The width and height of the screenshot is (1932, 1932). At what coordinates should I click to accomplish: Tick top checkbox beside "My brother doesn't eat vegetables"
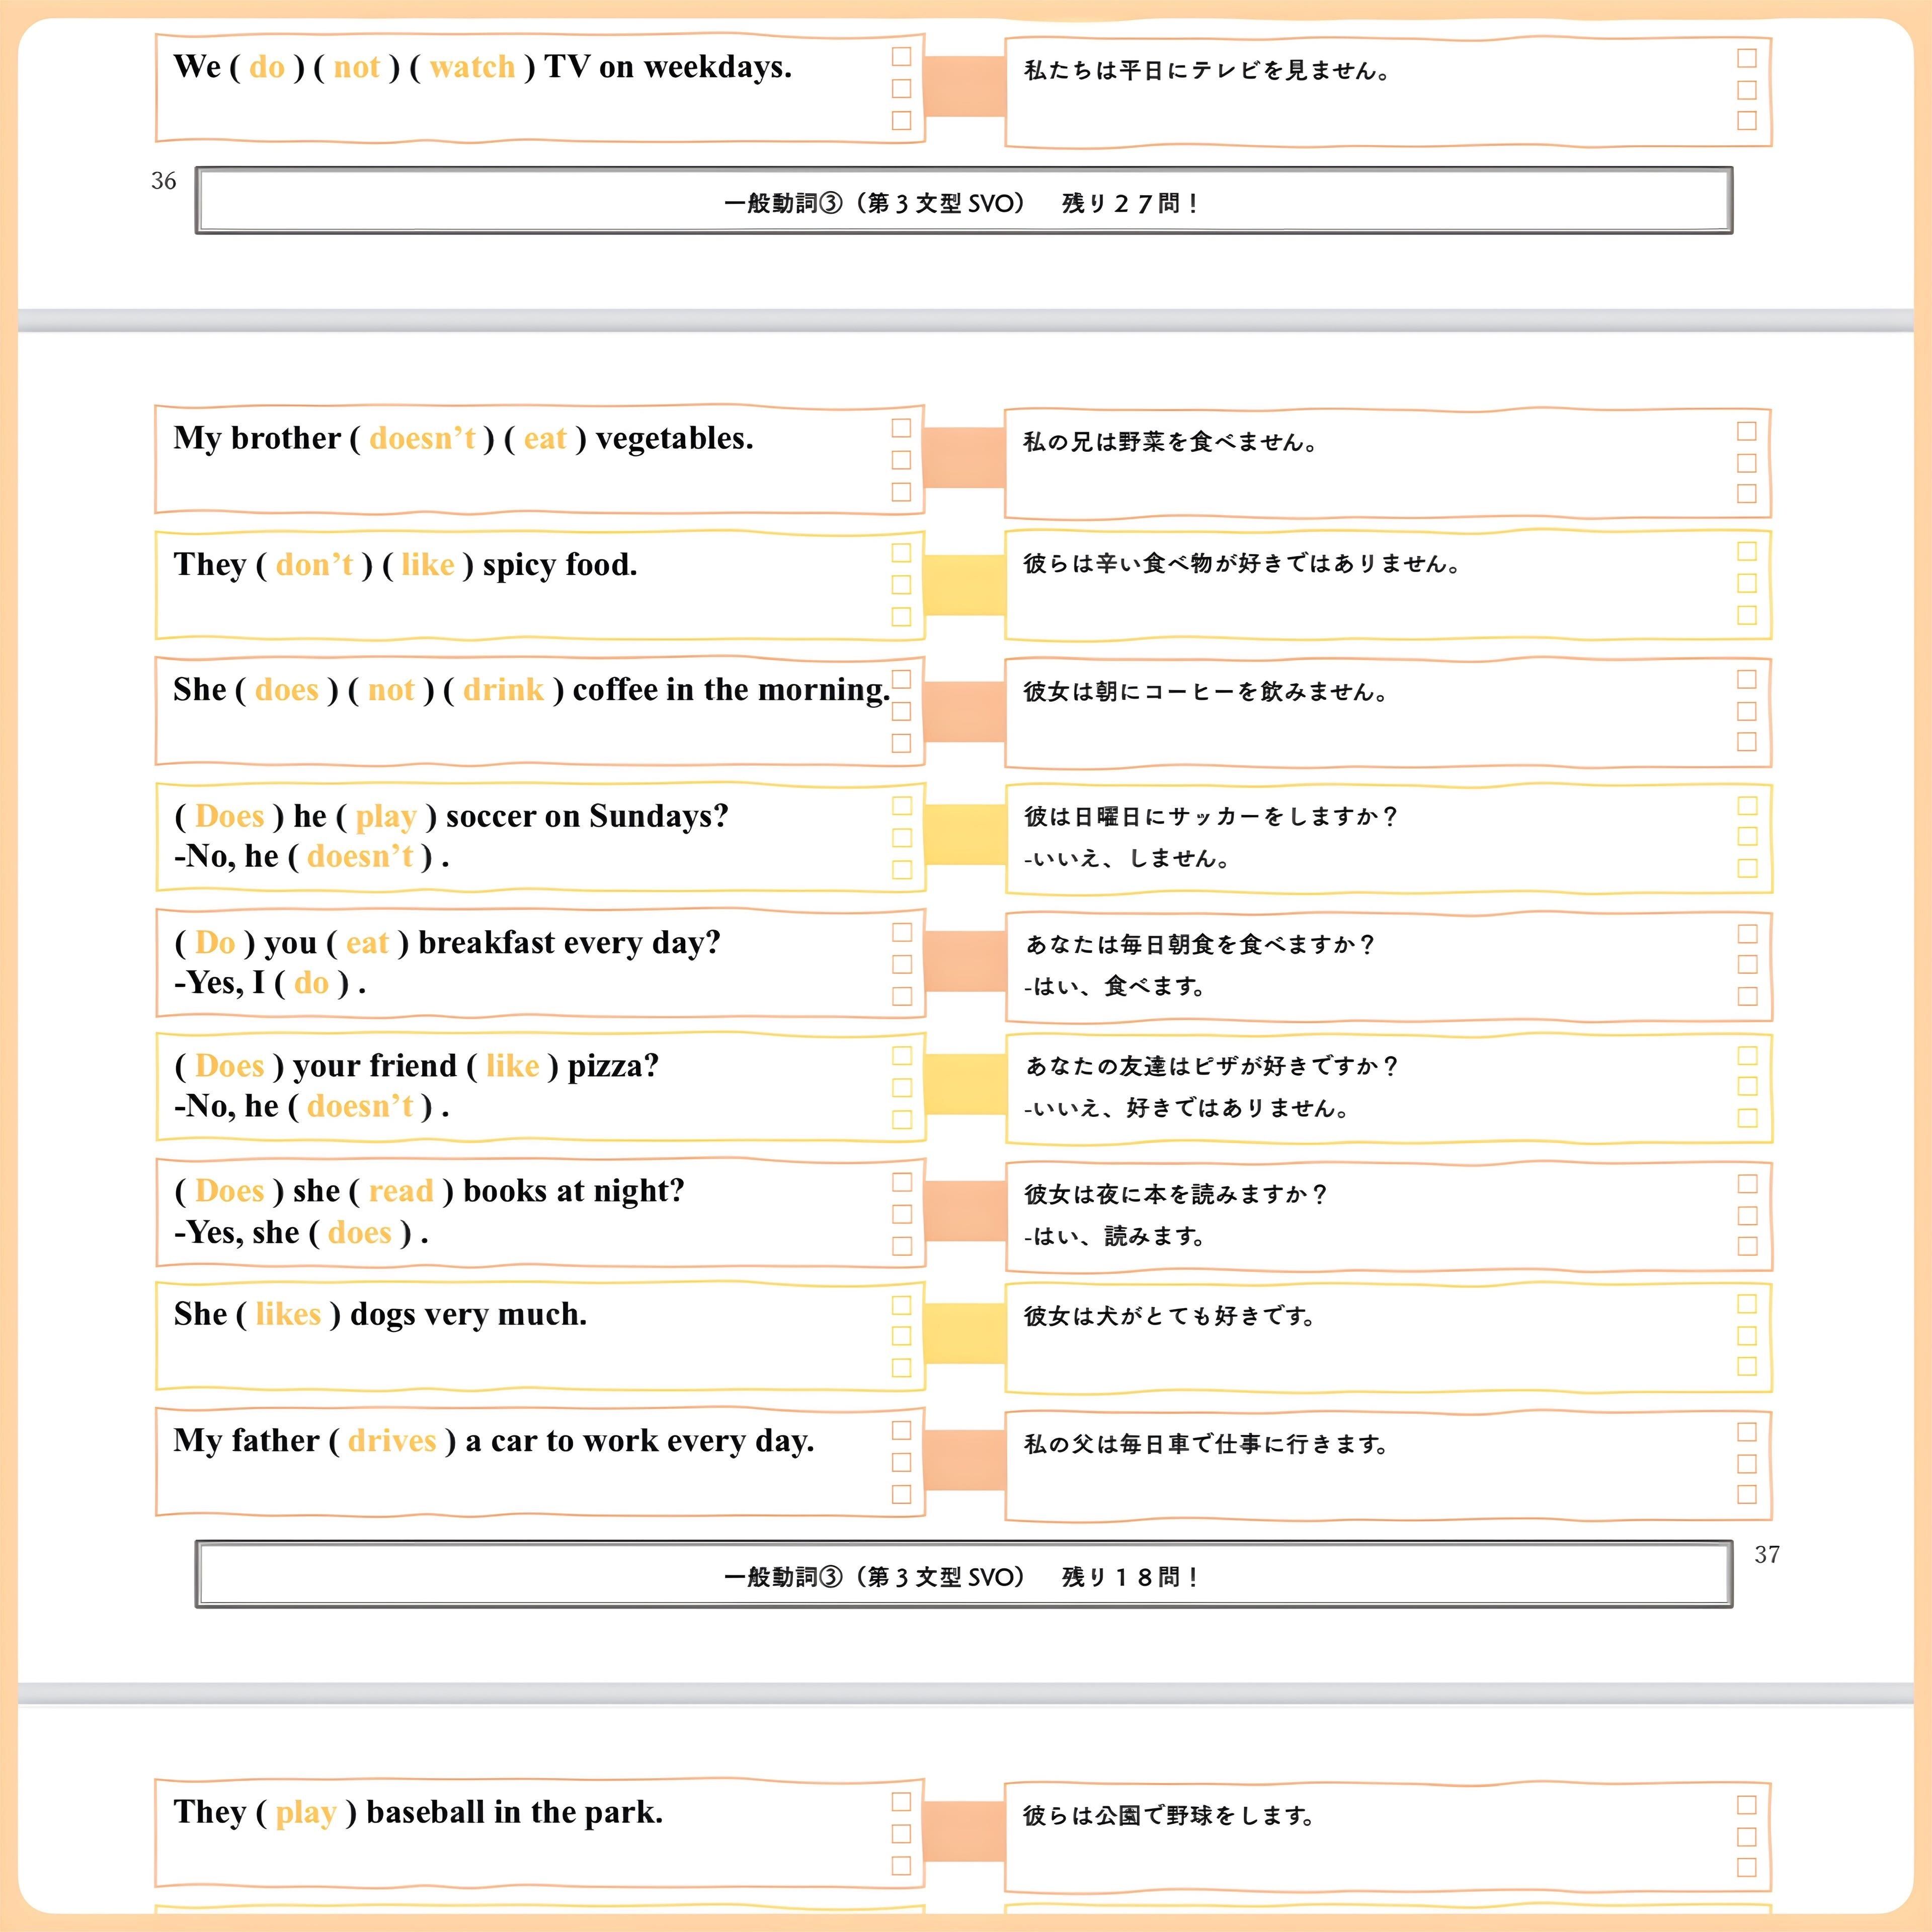pos(901,428)
